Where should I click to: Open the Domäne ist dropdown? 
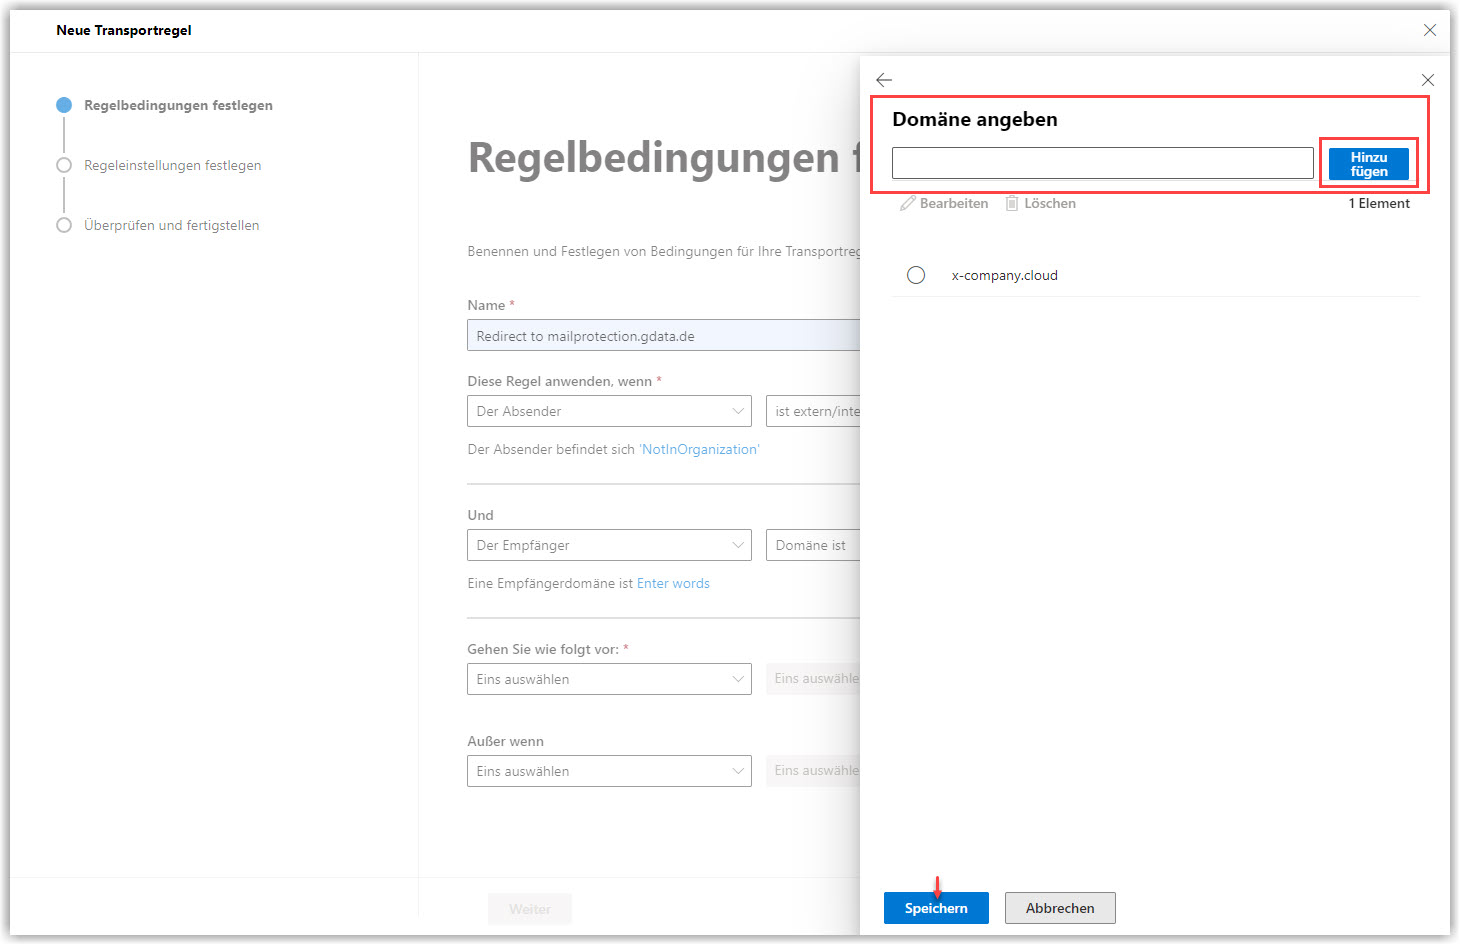813,545
